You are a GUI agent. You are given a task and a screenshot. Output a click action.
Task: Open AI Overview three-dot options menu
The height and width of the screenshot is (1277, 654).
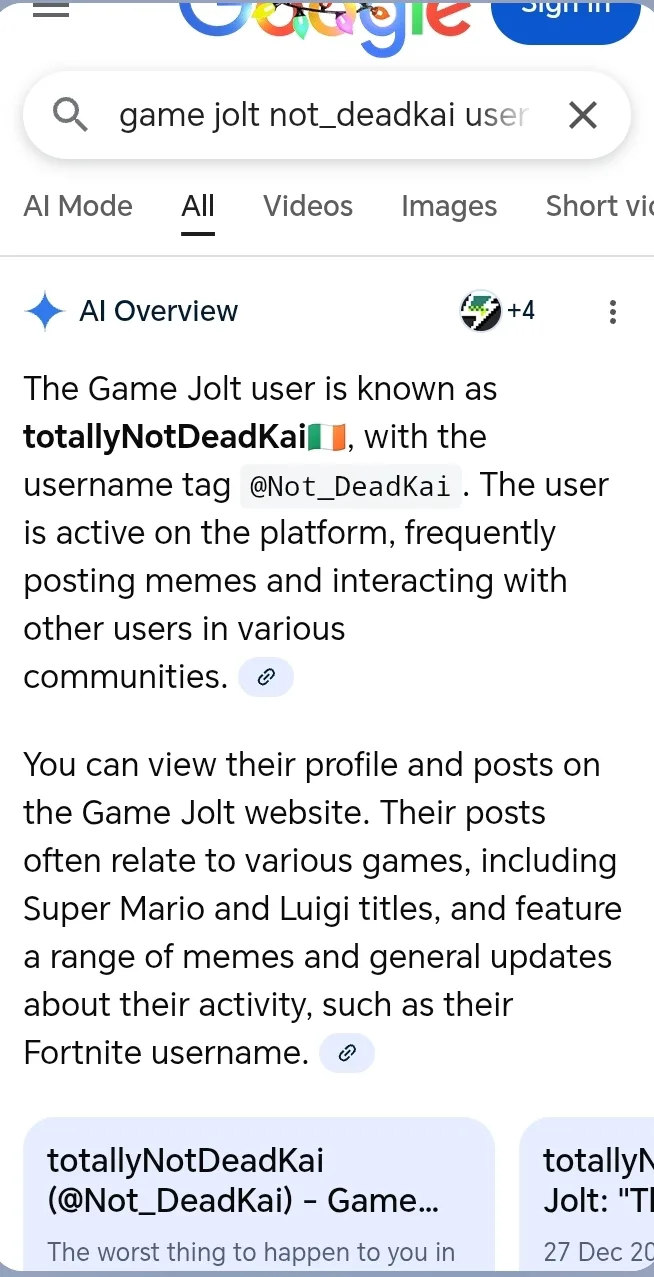pyautogui.click(x=612, y=312)
